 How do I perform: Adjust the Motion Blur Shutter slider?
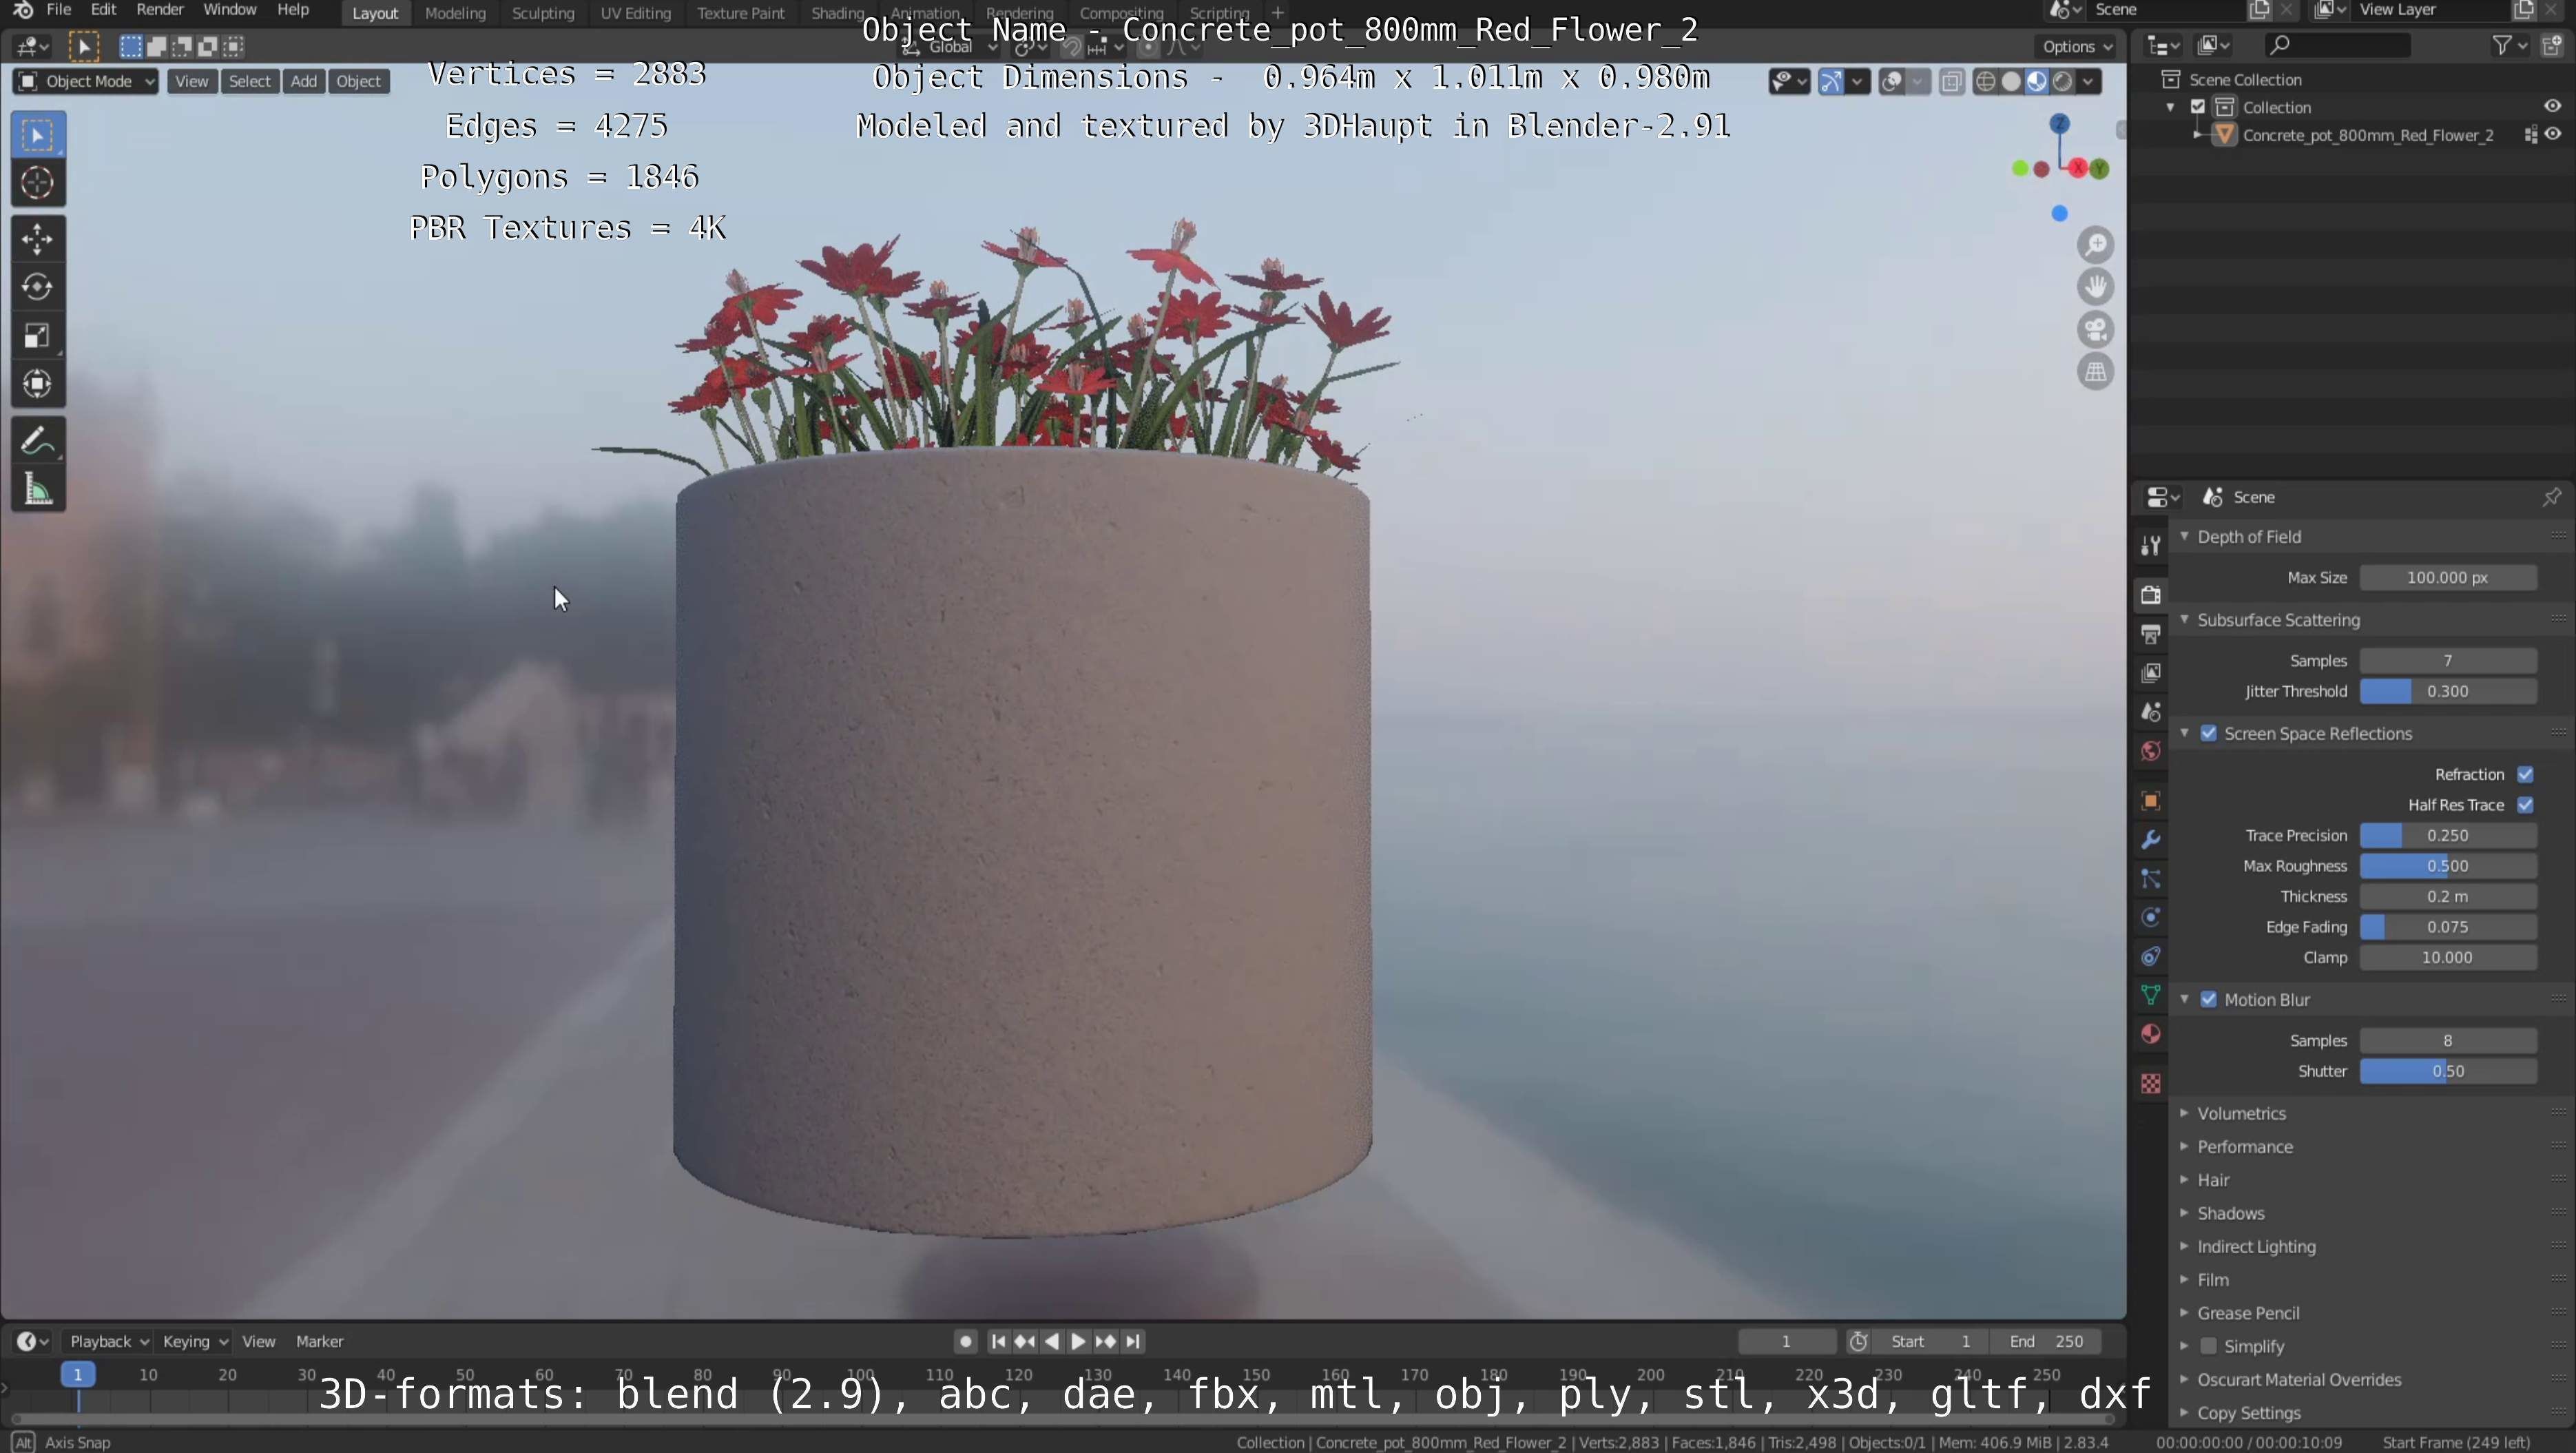(x=2447, y=1072)
